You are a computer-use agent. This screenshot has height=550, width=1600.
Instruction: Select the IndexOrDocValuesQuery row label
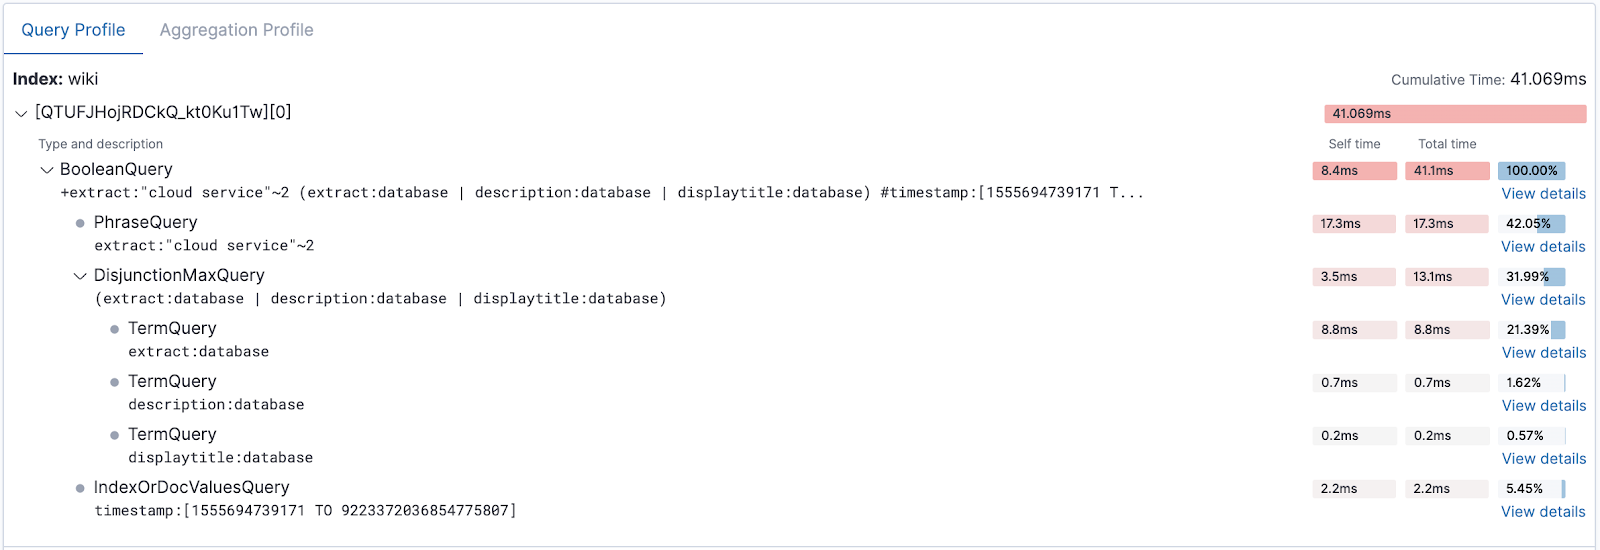[191, 488]
